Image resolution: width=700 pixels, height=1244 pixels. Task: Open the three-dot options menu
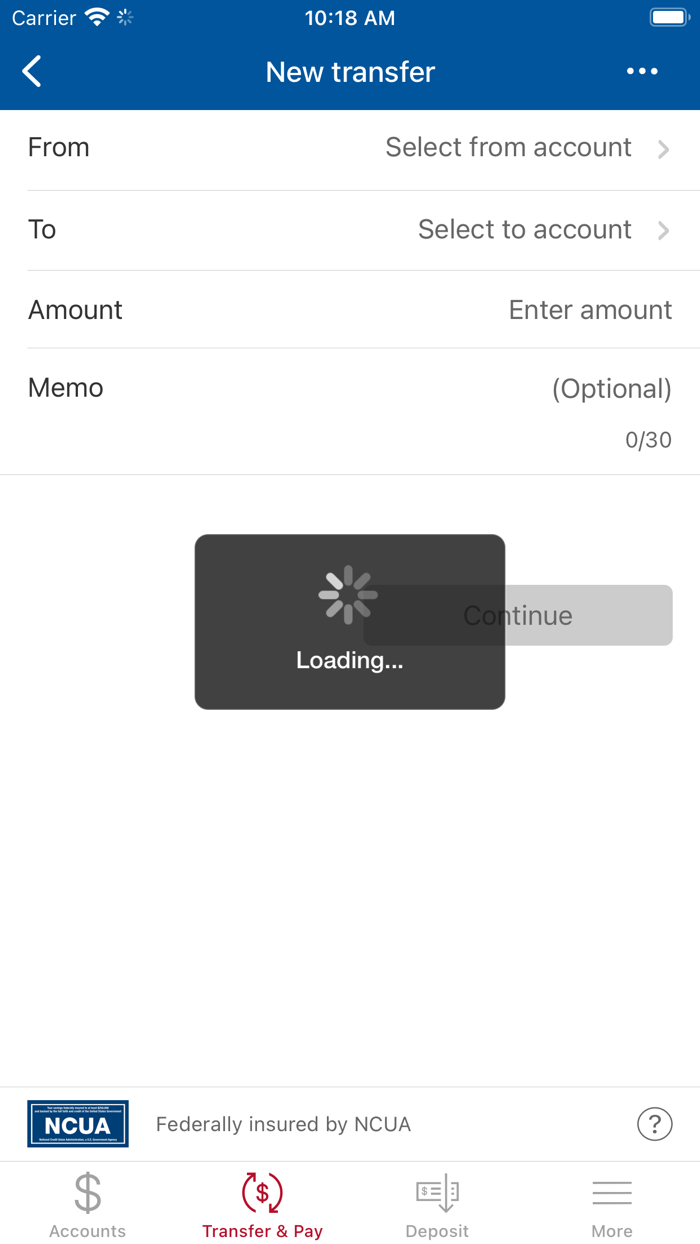point(642,72)
